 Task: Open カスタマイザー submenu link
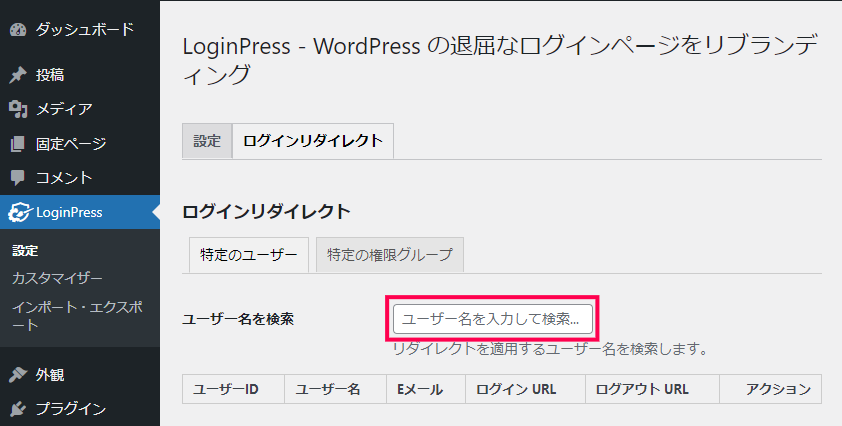point(57,278)
